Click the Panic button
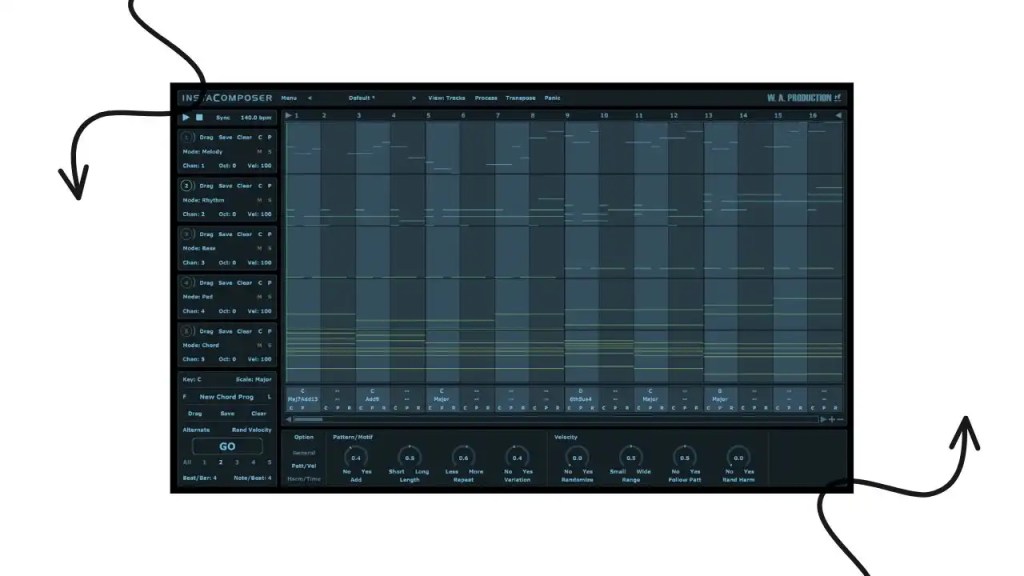 [552, 98]
